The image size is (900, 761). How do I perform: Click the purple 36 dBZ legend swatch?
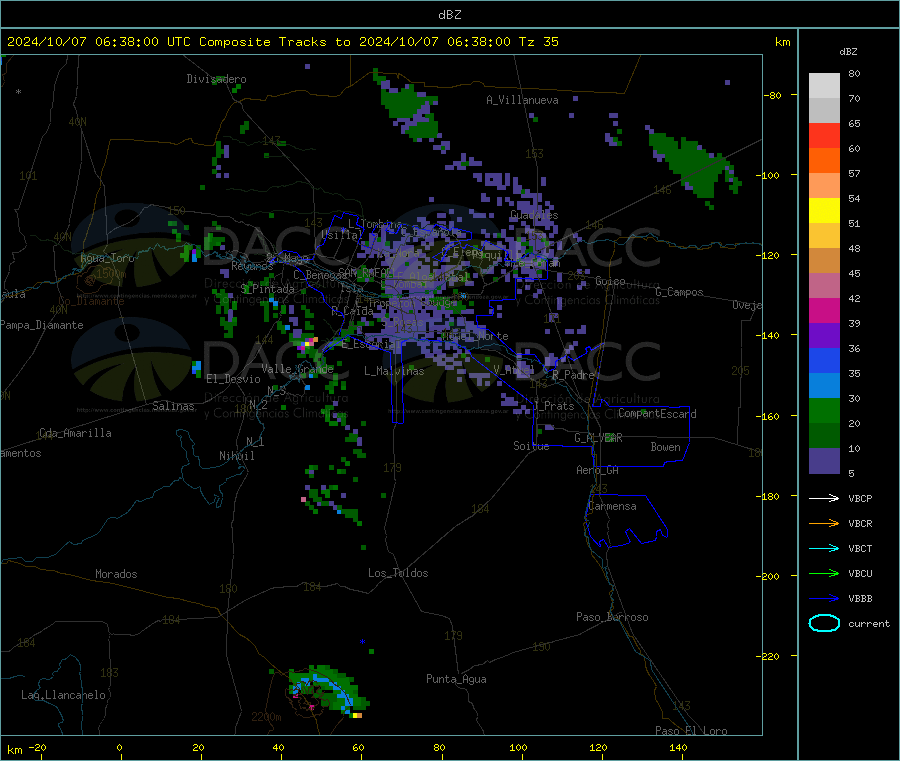[x=824, y=336]
